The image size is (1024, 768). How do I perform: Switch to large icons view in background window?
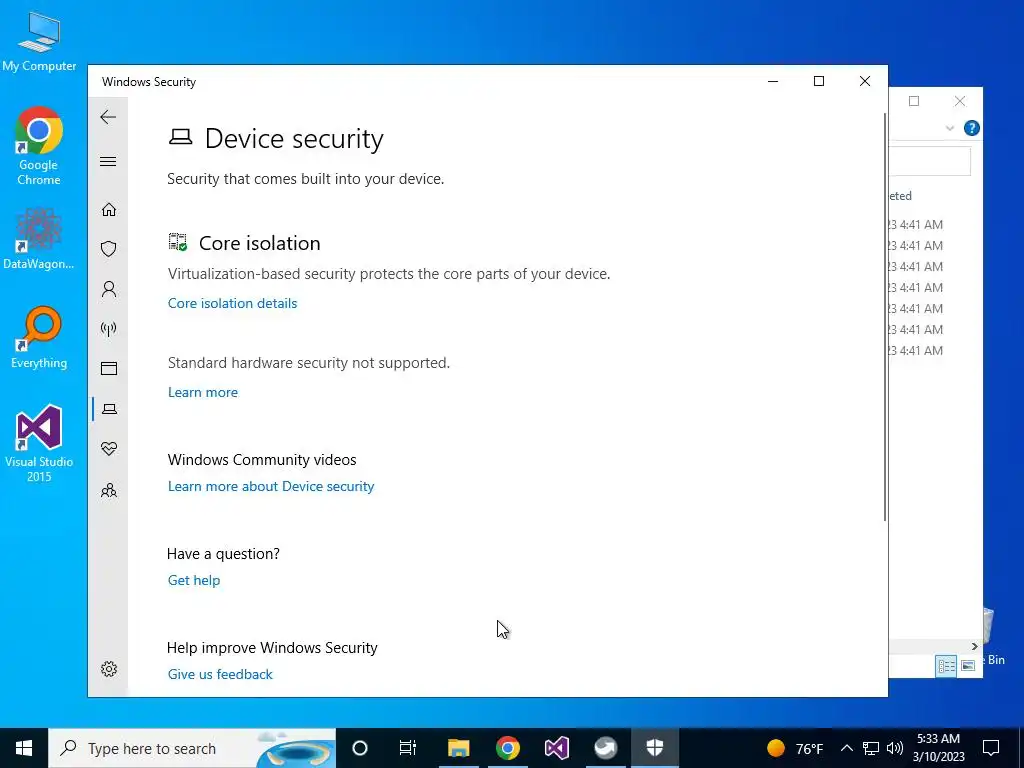pyautogui.click(x=968, y=666)
